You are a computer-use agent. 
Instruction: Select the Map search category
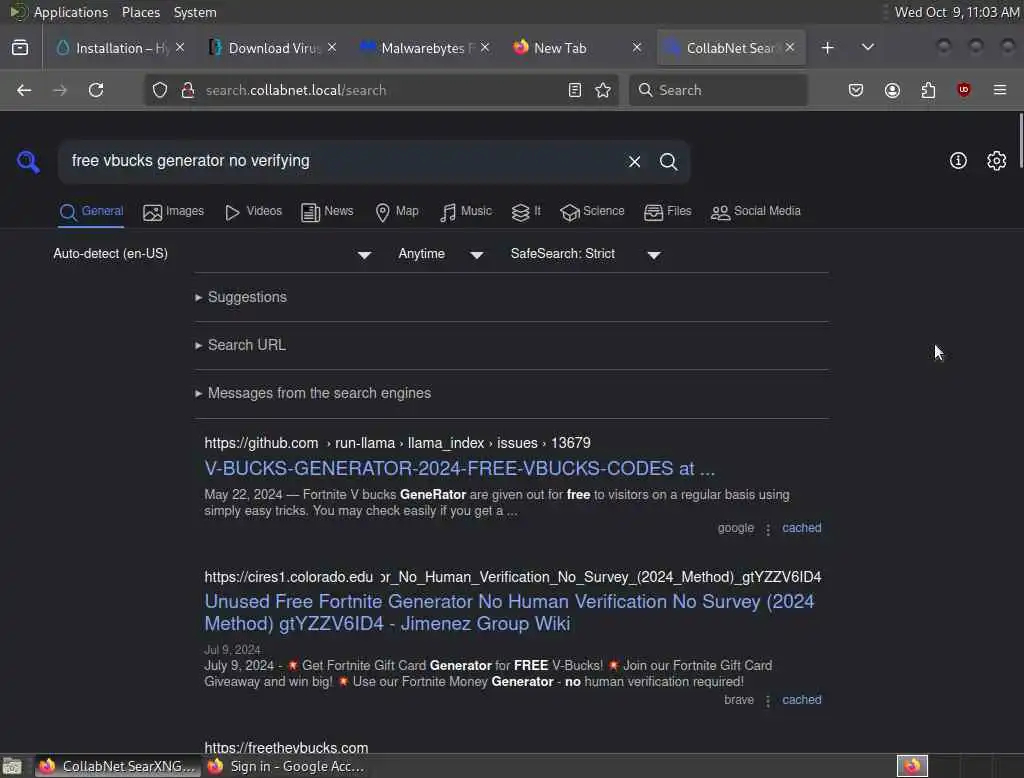pyautogui.click(x=397, y=212)
